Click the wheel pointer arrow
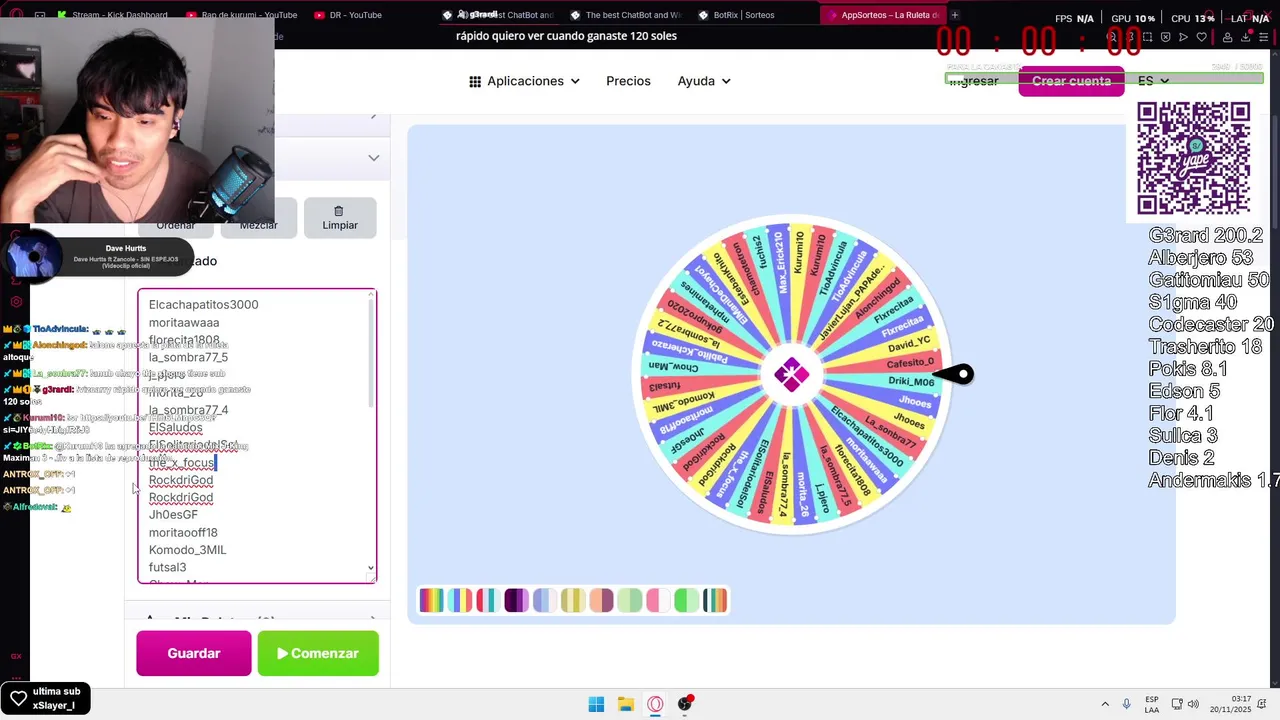 pos(953,375)
